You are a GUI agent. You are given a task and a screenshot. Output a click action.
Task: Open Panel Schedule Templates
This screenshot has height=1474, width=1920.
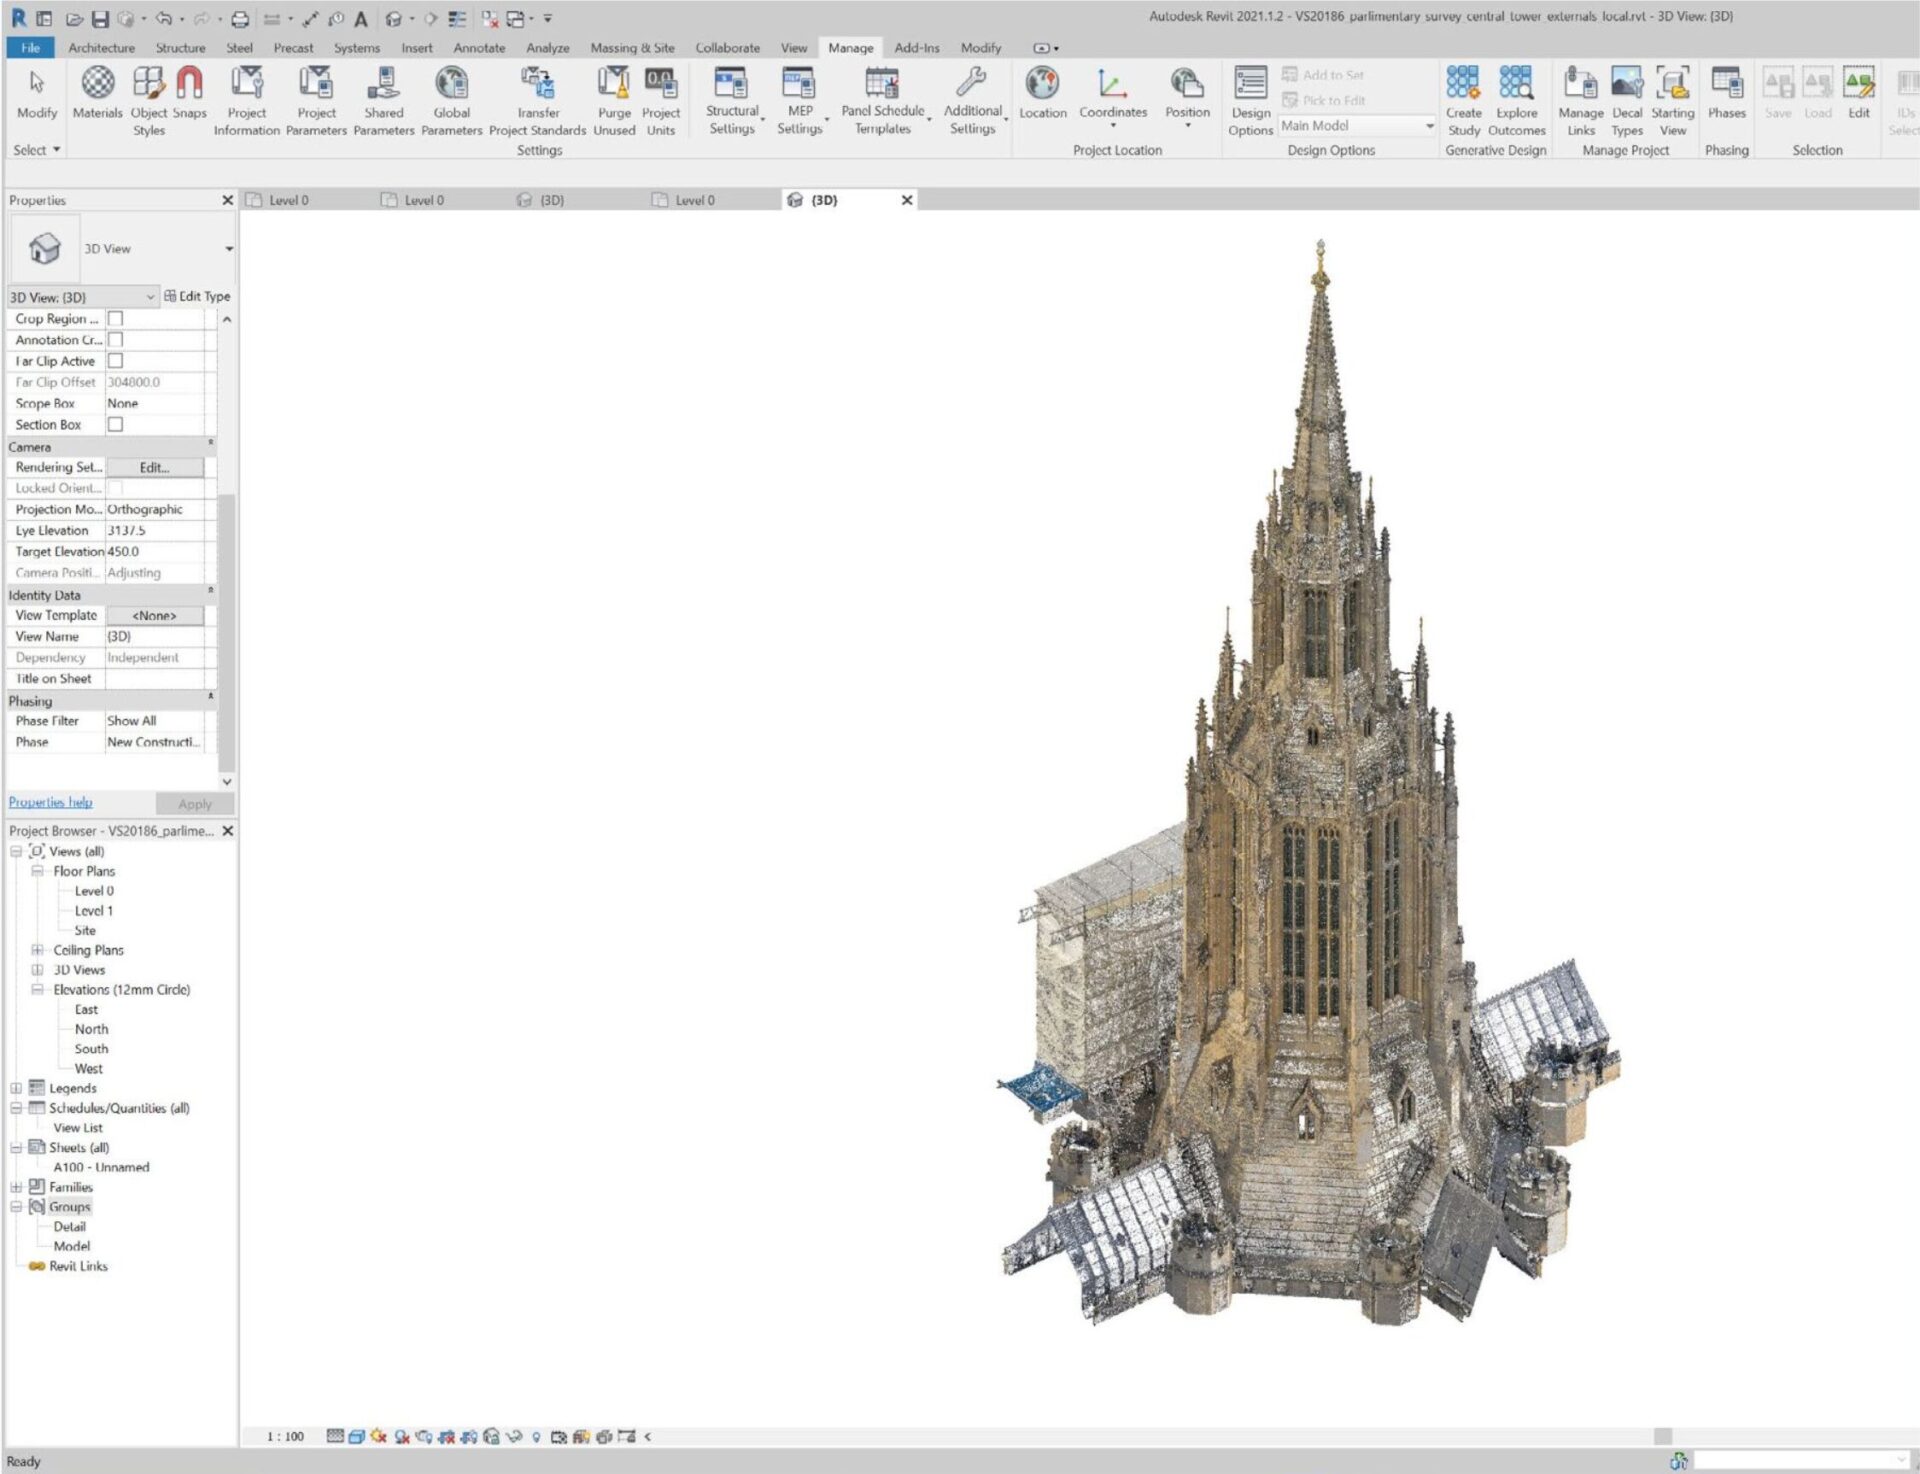click(x=883, y=100)
